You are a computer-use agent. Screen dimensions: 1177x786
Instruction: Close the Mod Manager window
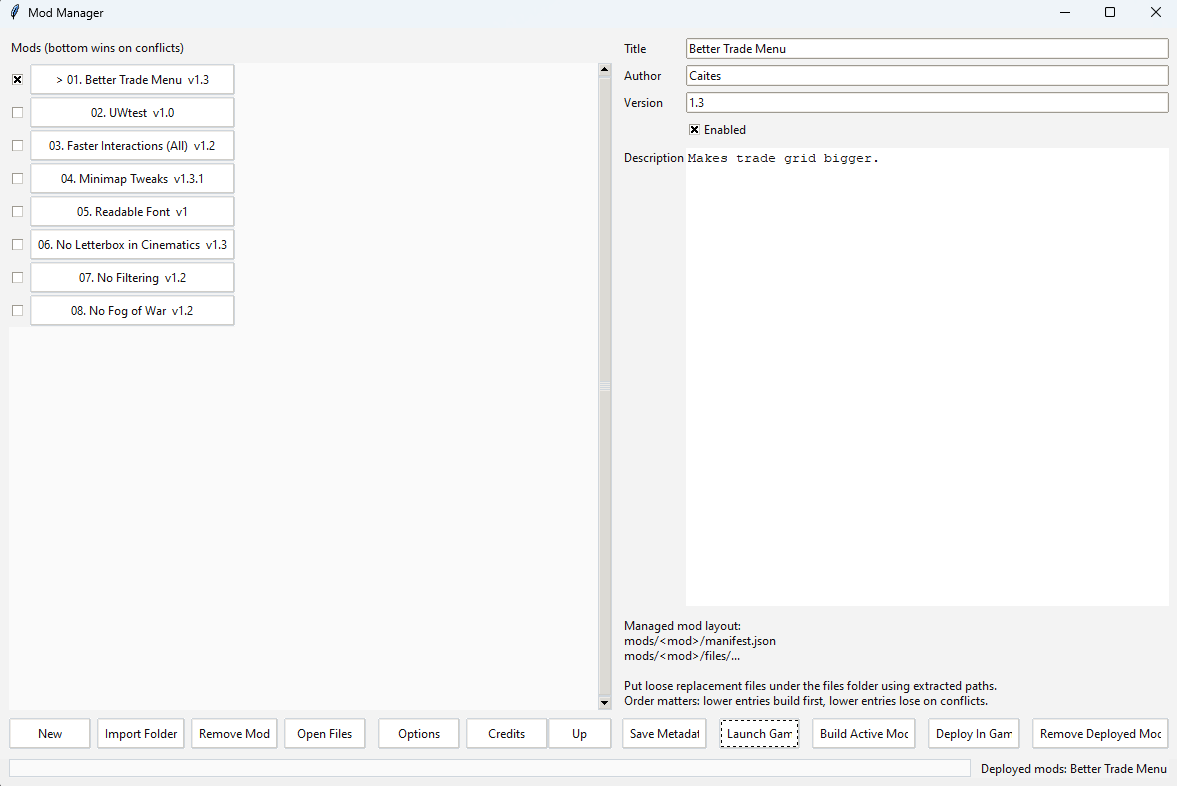(x=1156, y=13)
